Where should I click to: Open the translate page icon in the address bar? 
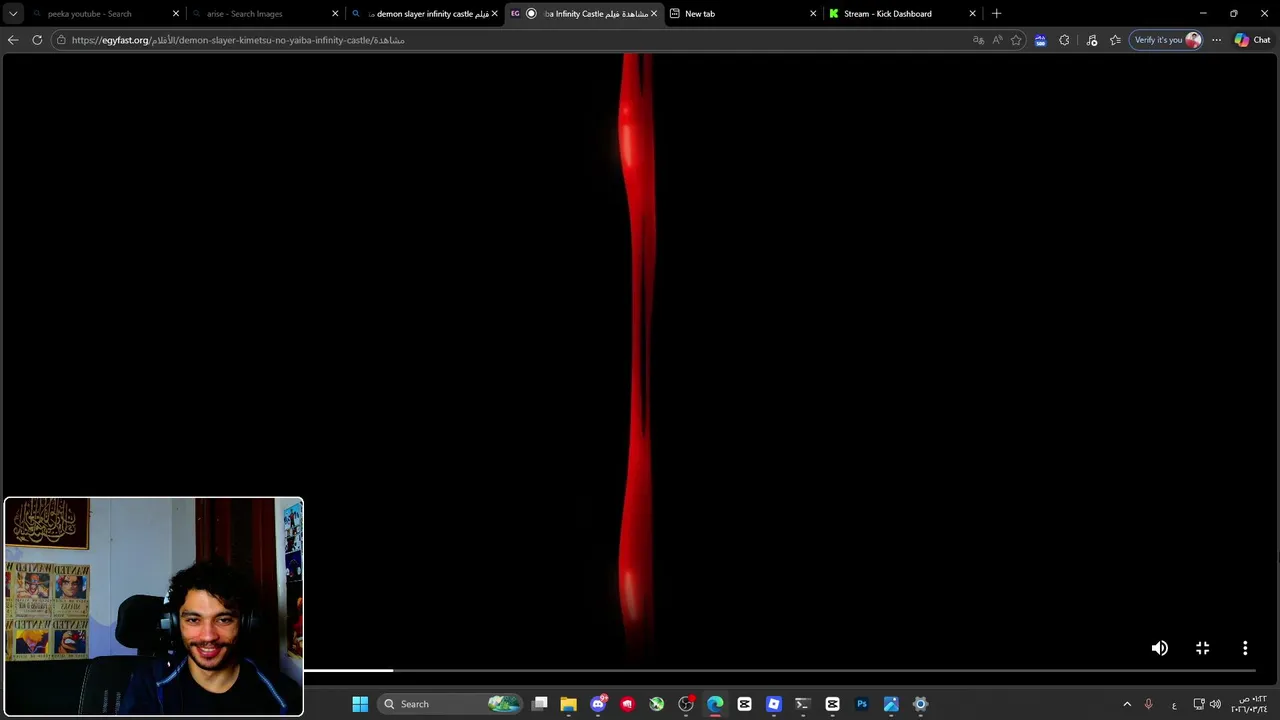tap(978, 40)
